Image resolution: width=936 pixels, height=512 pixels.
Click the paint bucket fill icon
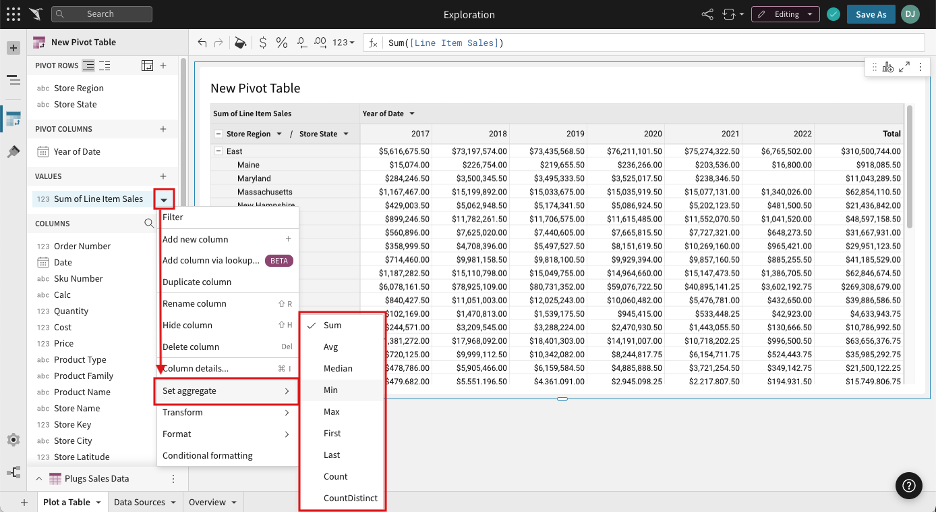[240, 43]
